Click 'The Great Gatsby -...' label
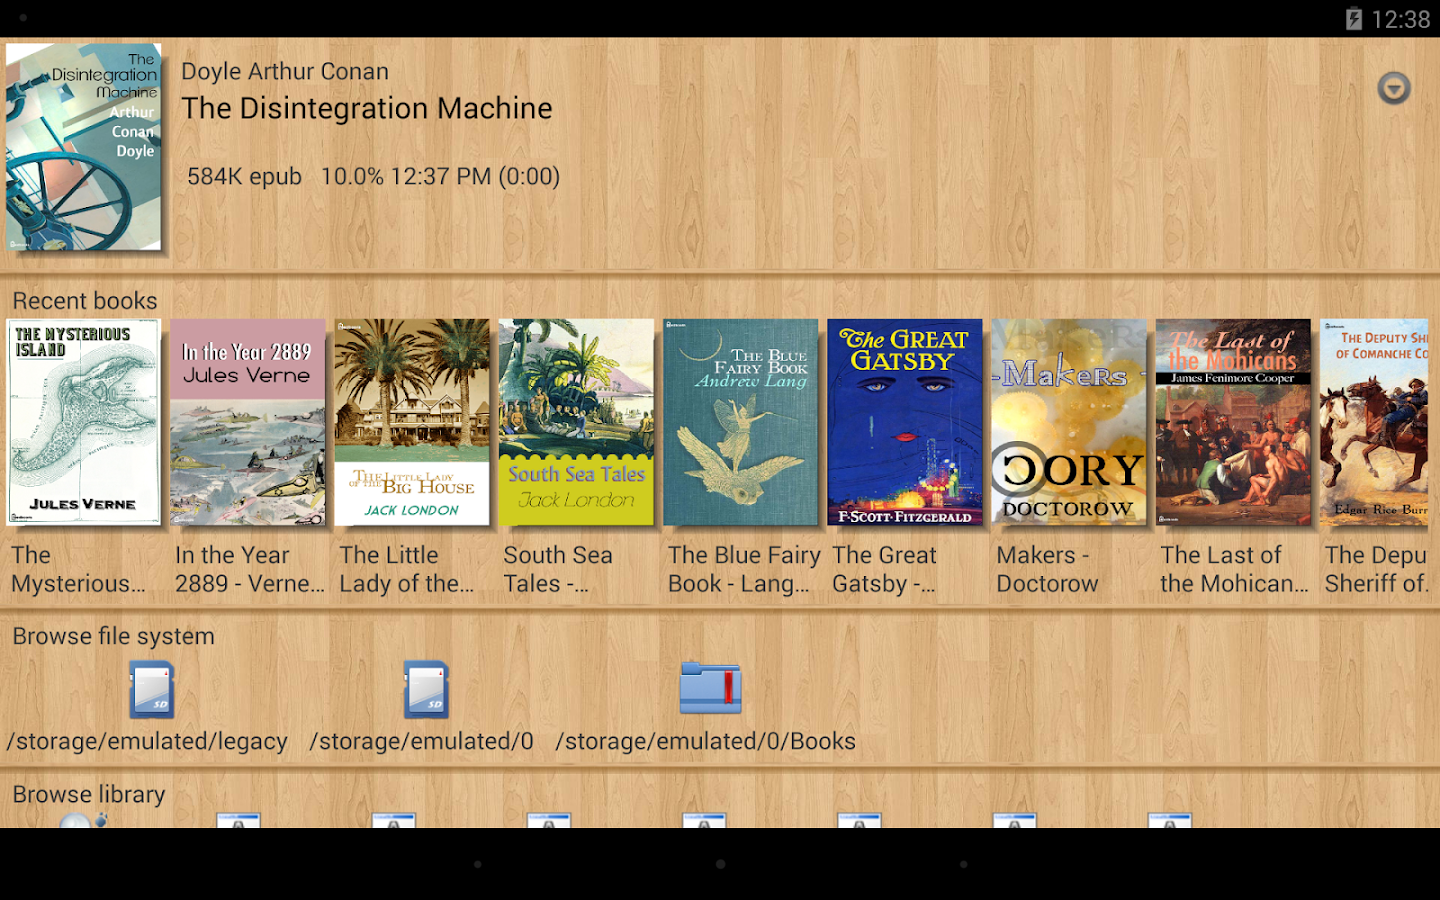 [x=885, y=569]
